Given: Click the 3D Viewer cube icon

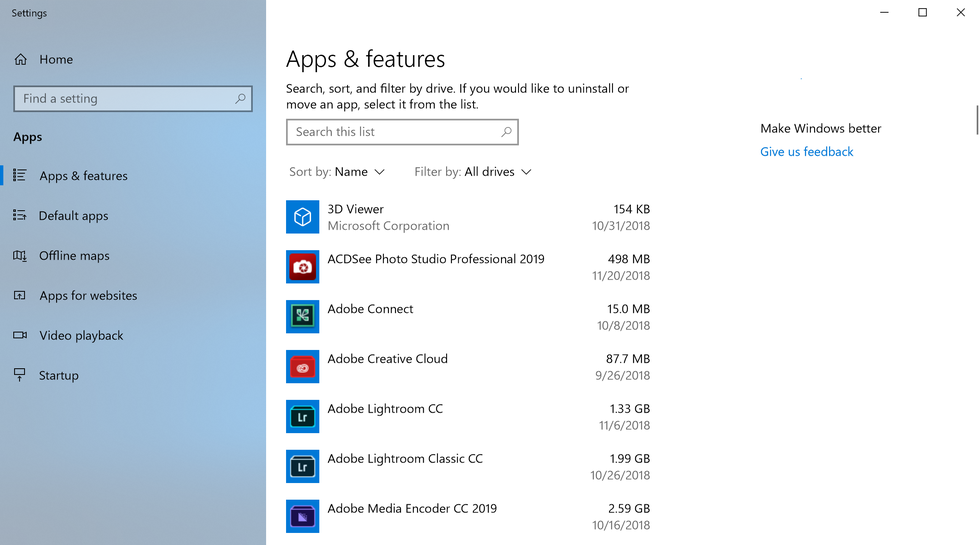Looking at the screenshot, I should (x=302, y=217).
